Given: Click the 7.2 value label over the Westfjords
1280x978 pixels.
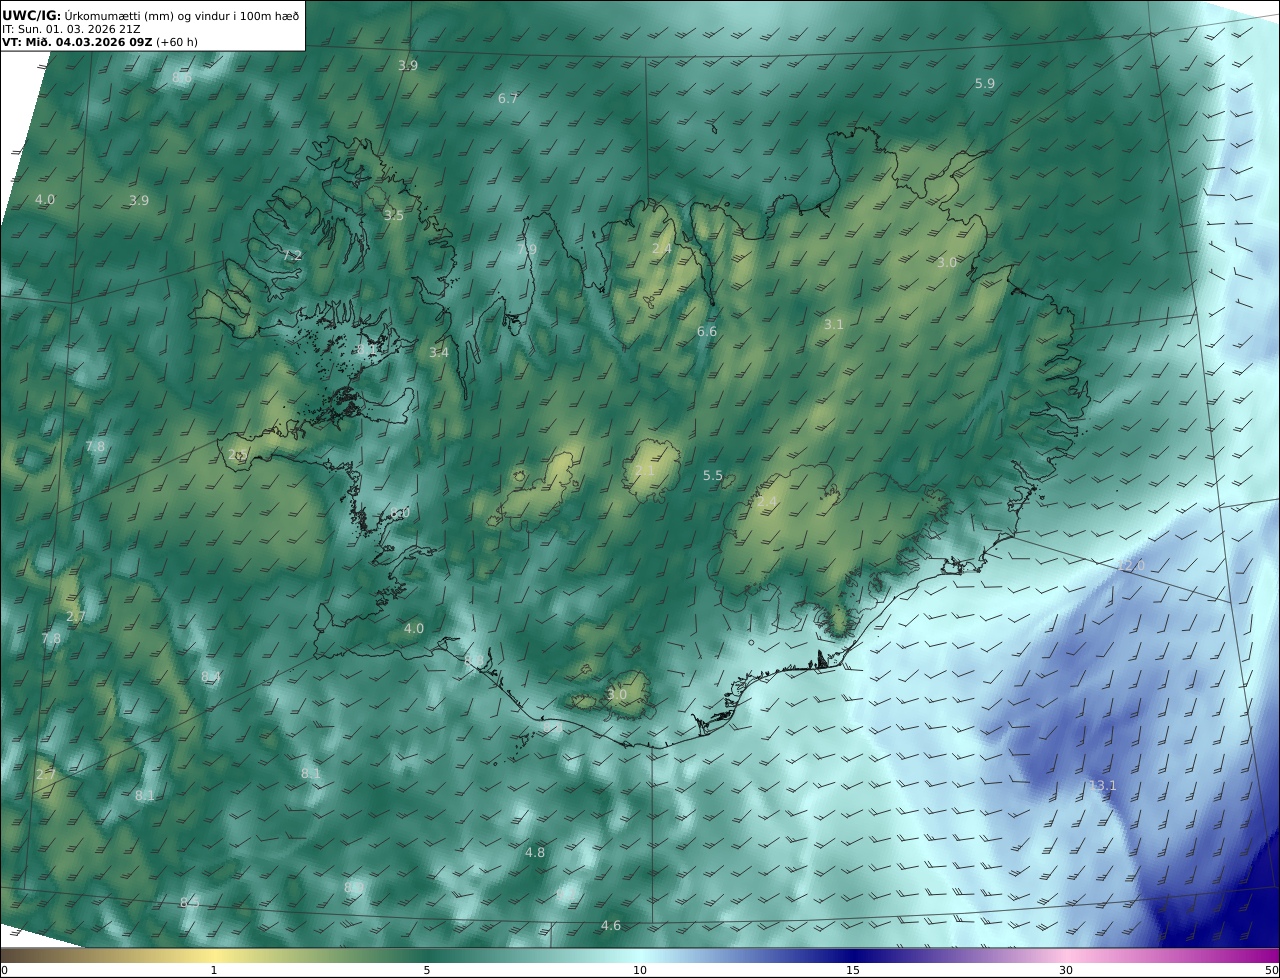Looking at the screenshot, I should (292, 256).
